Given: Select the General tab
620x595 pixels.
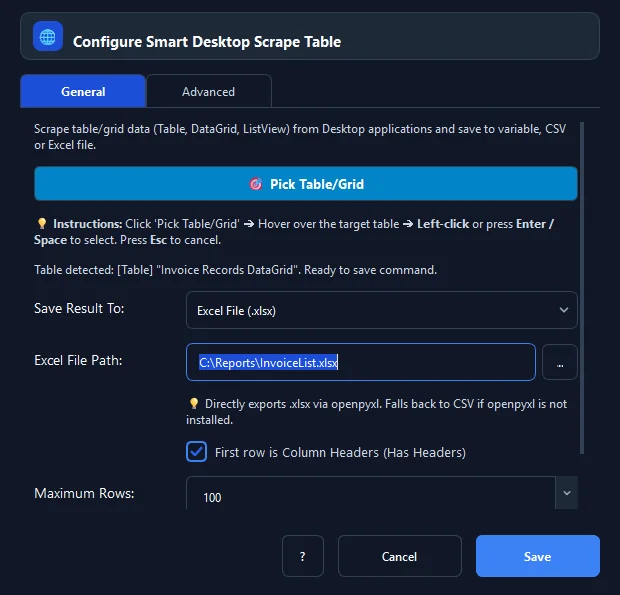Looking at the screenshot, I should 83,91.
